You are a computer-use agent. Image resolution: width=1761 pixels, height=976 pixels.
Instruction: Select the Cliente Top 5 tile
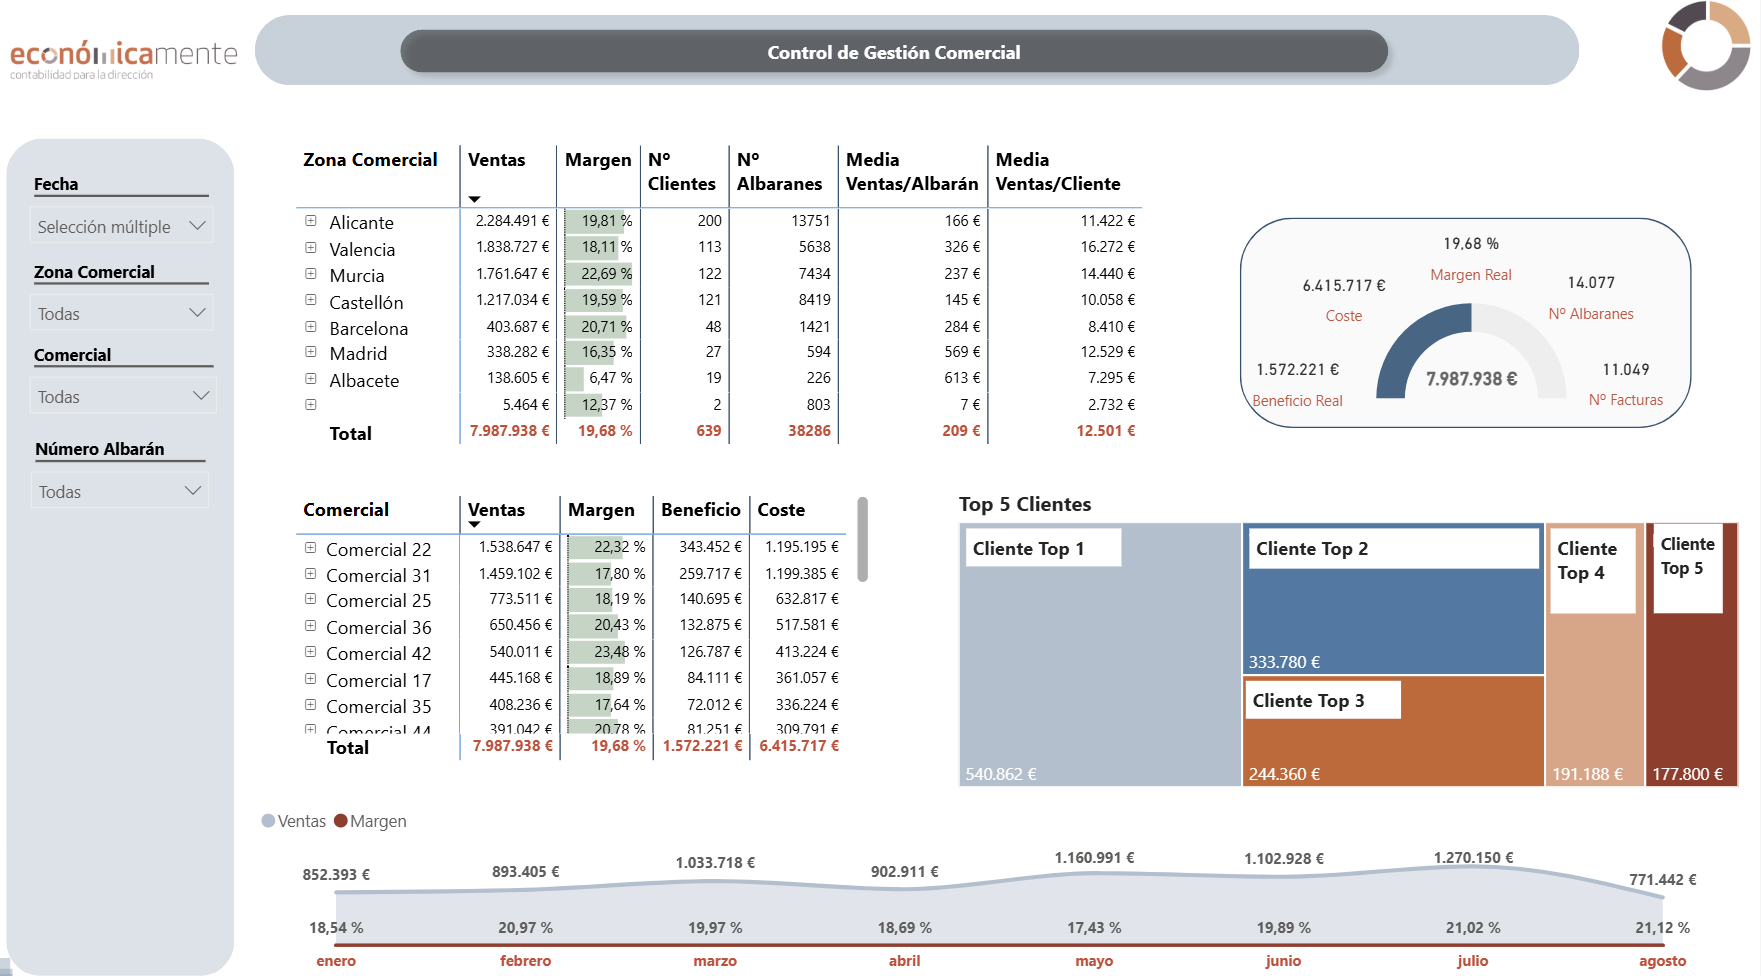(x=1692, y=654)
